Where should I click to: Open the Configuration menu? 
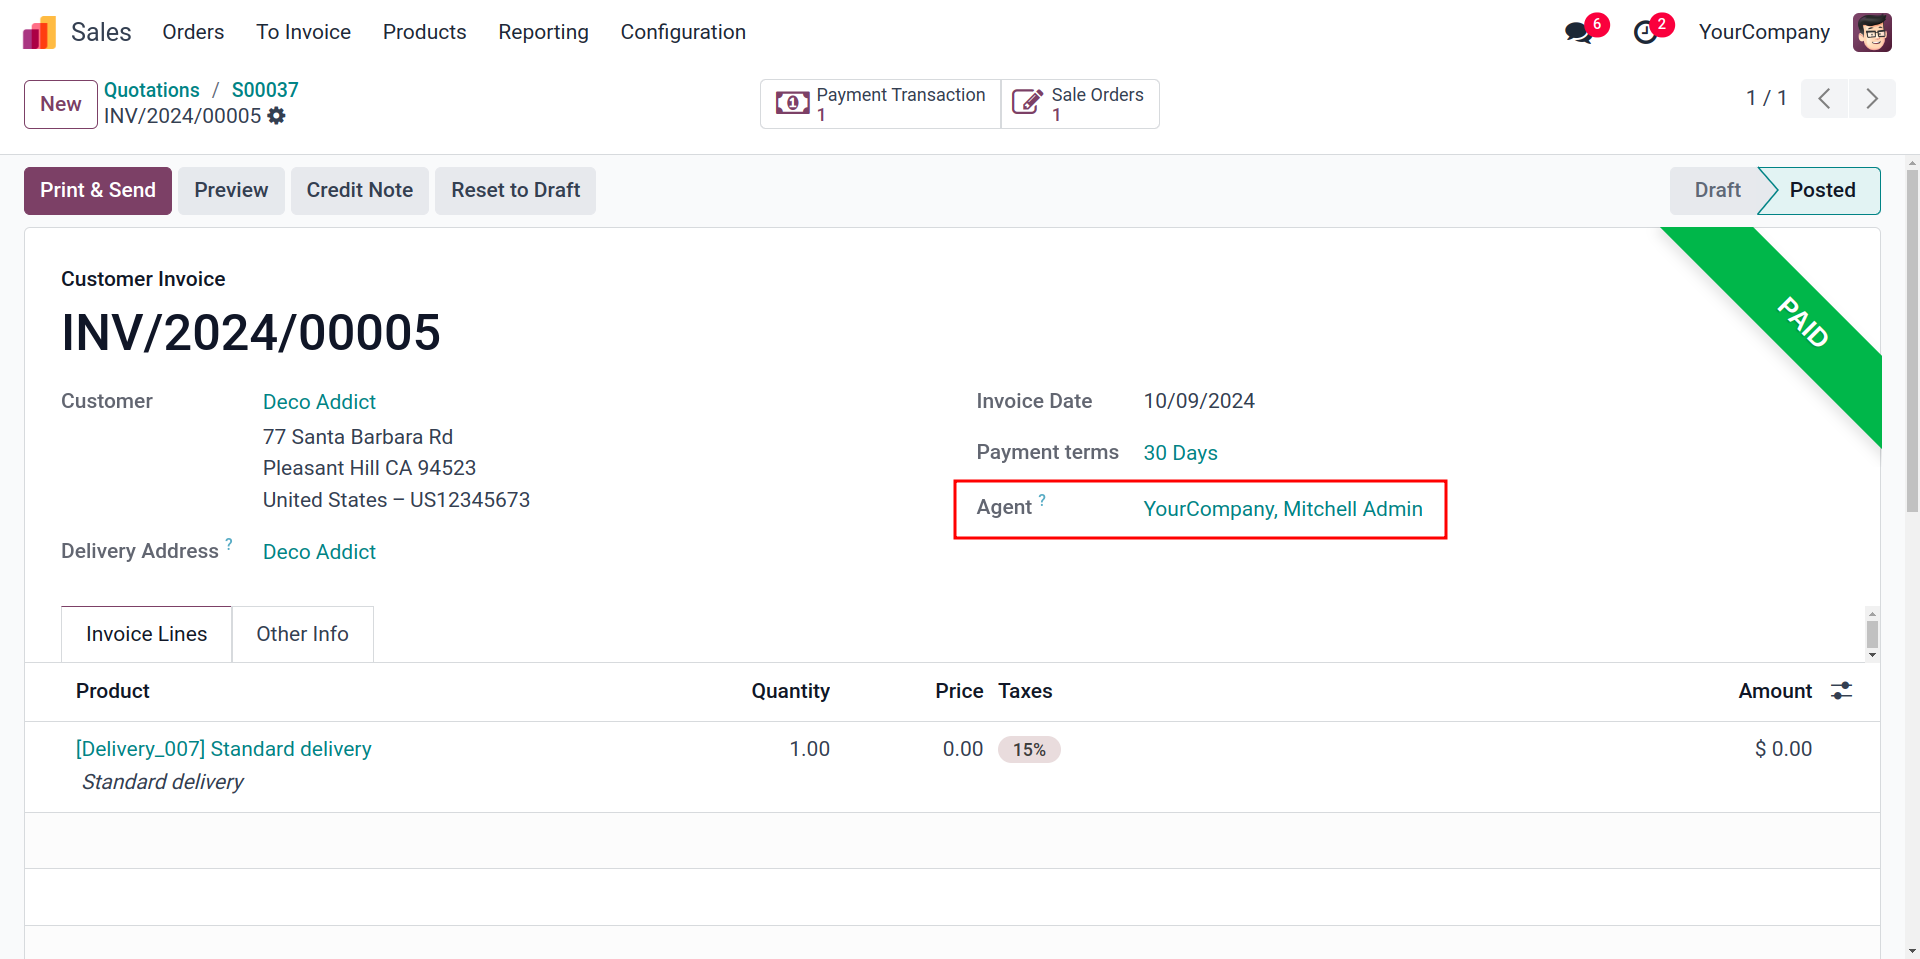pos(683,32)
